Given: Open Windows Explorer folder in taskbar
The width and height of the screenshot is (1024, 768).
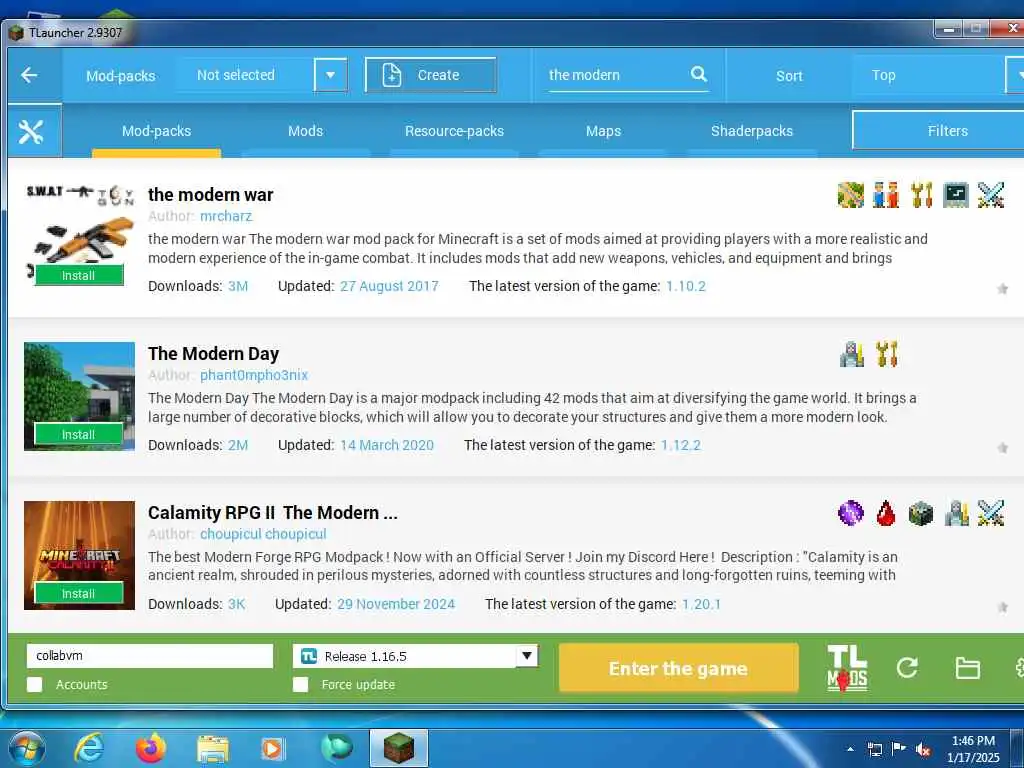Looking at the screenshot, I should [213, 748].
